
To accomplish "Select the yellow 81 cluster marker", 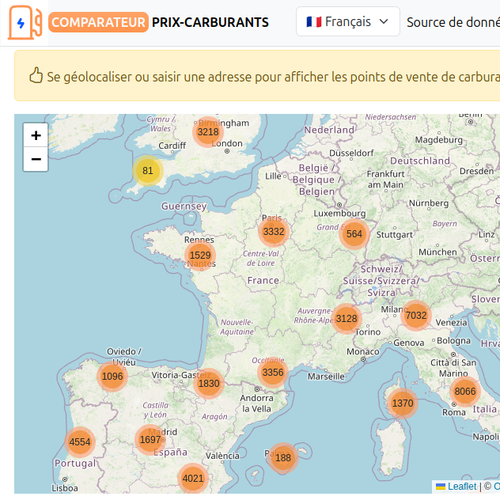I will (x=148, y=170).
